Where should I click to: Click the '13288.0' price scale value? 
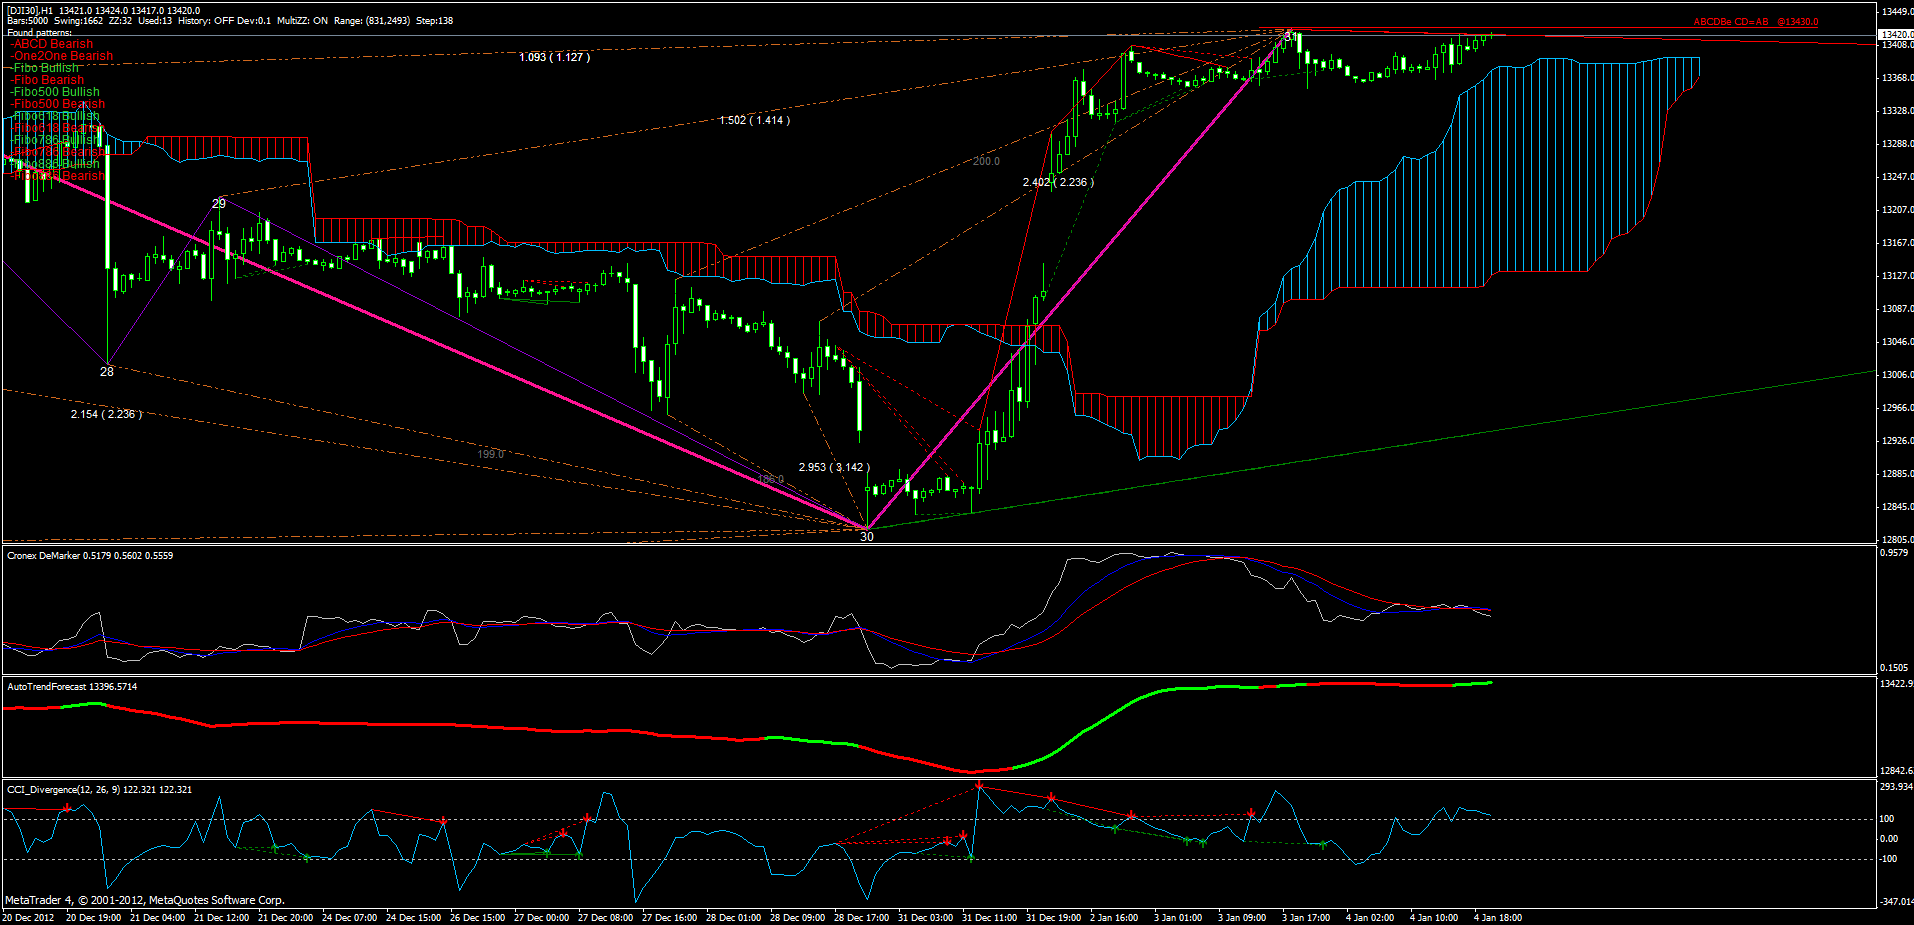coord(1897,144)
